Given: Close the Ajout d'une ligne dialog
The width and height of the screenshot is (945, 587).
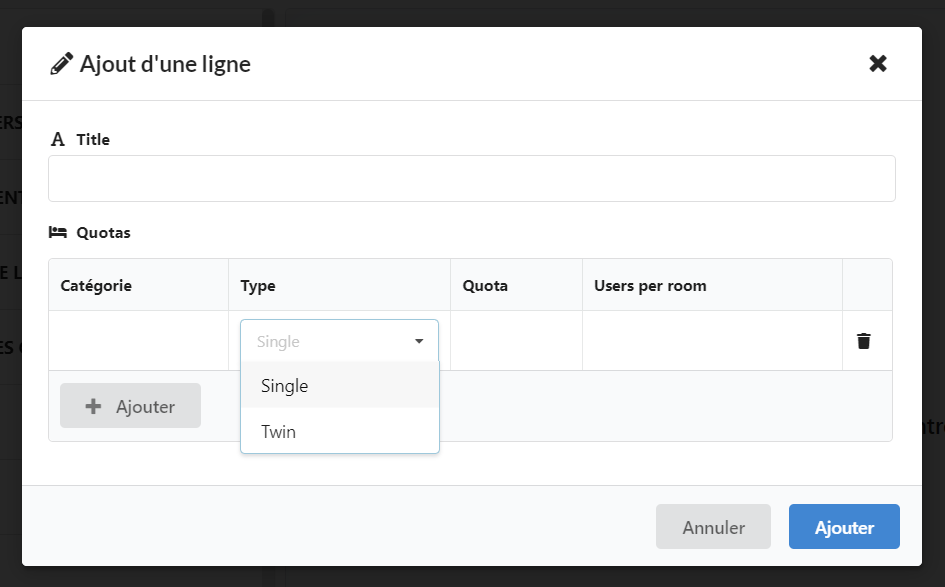Looking at the screenshot, I should (877, 64).
